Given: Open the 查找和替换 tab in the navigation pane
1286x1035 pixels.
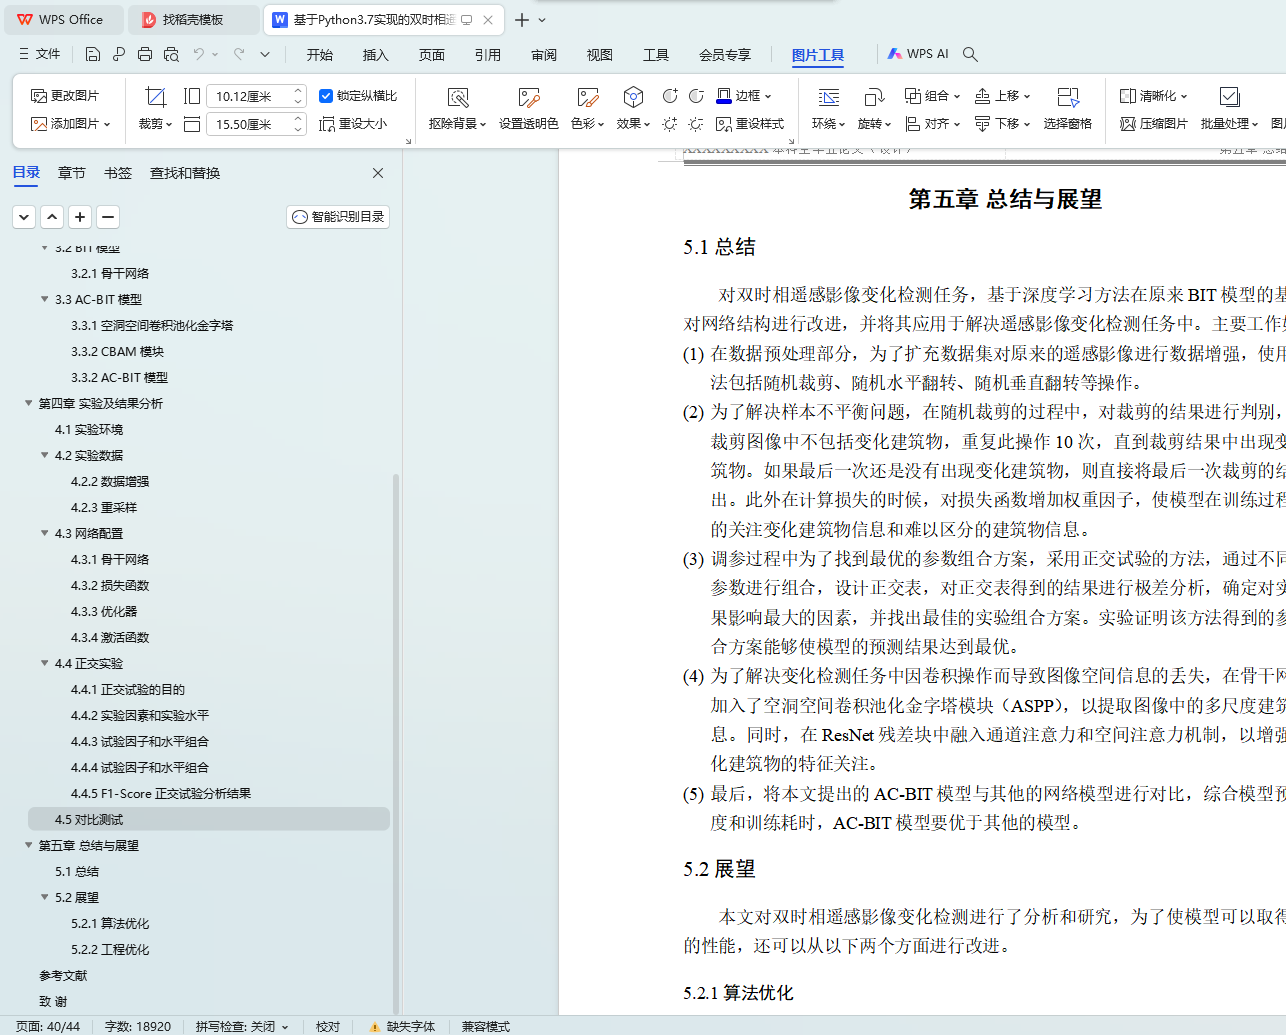Looking at the screenshot, I should (185, 173).
